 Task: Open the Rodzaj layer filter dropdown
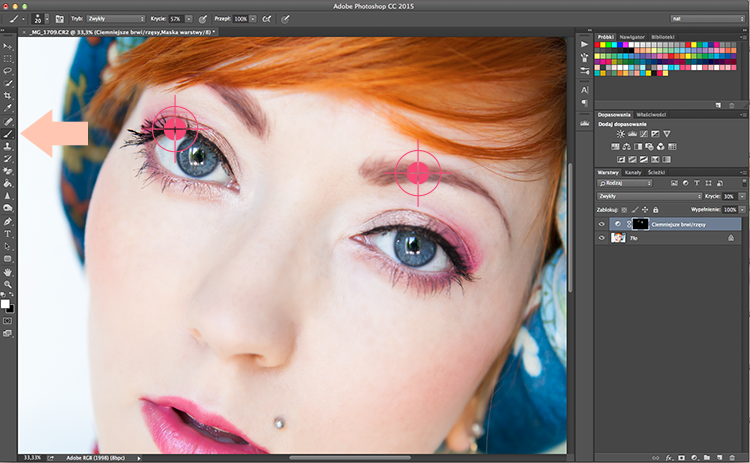point(625,183)
